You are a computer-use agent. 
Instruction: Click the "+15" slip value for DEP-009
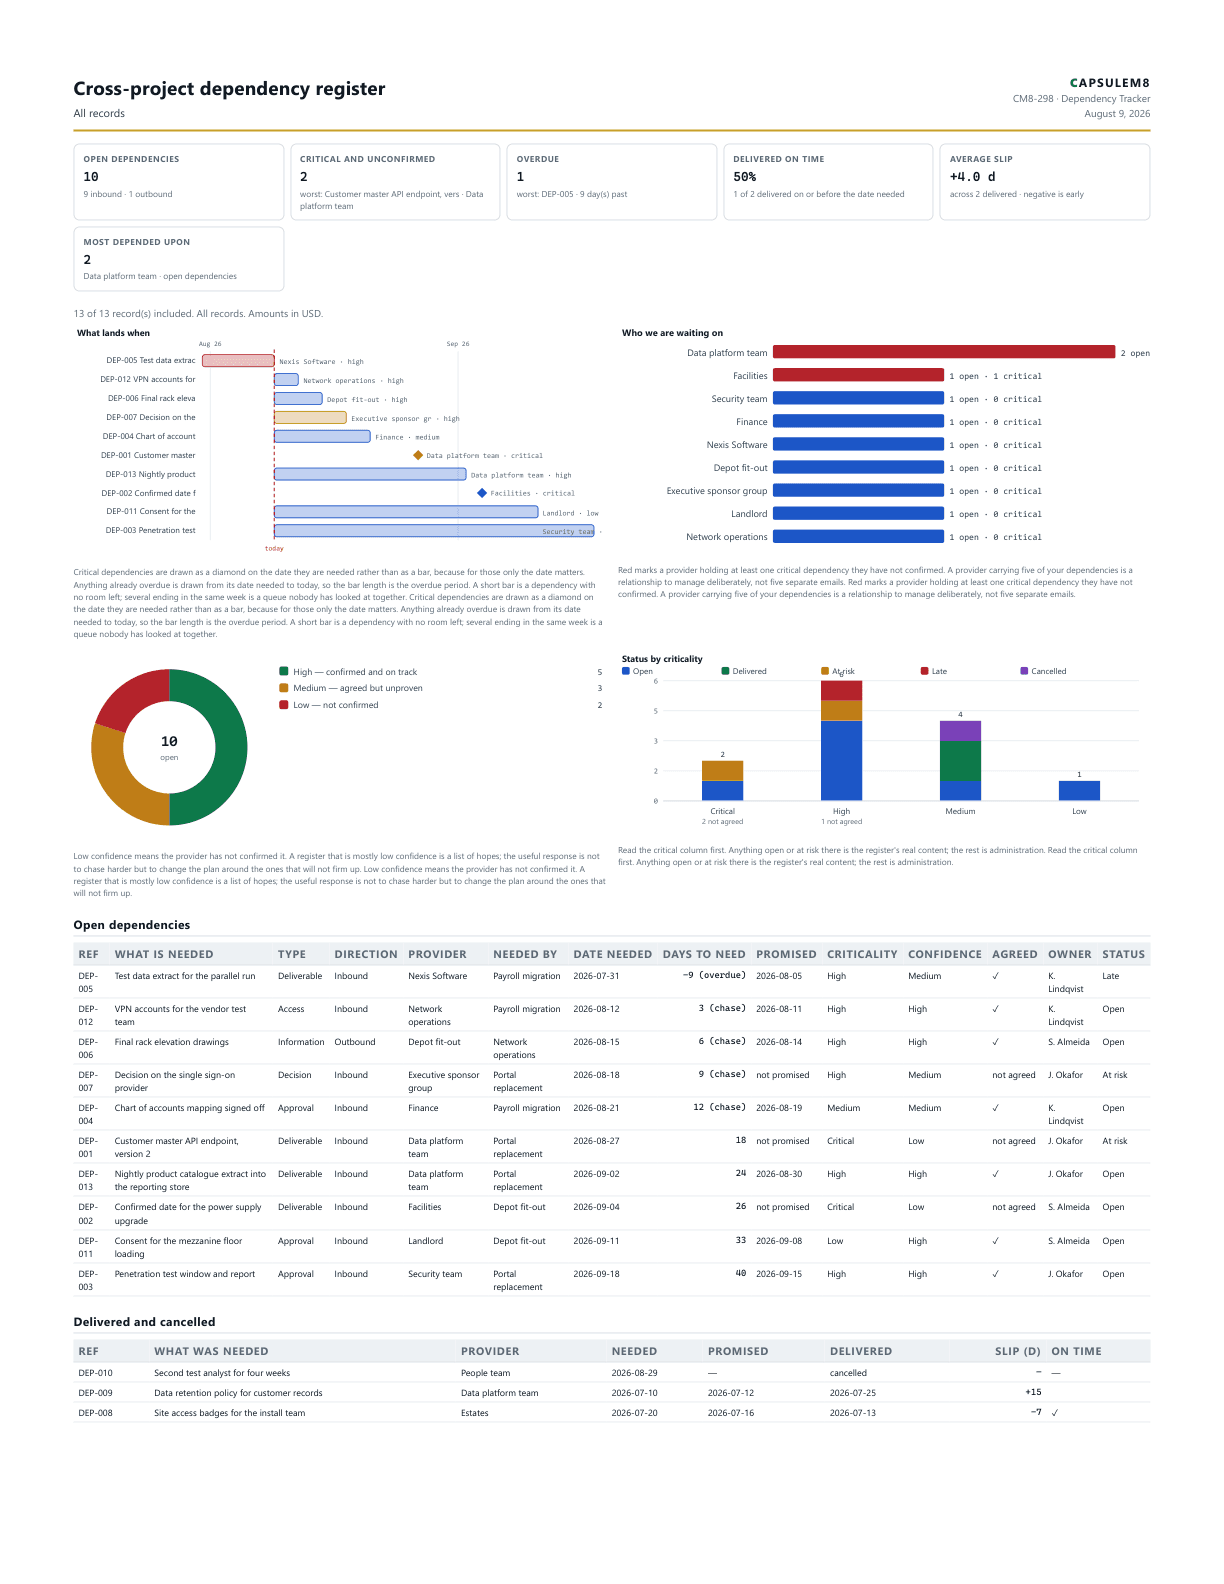click(1033, 1392)
